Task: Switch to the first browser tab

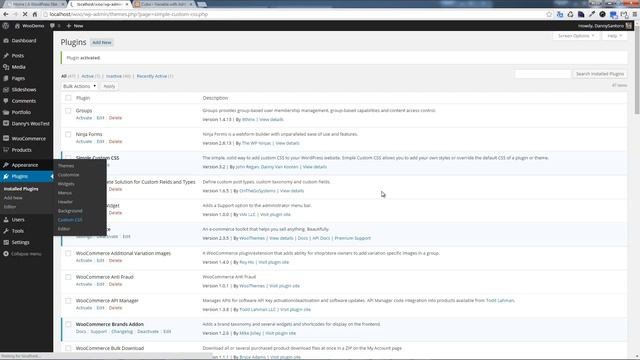Action: pyautogui.click(x=36, y=4)
